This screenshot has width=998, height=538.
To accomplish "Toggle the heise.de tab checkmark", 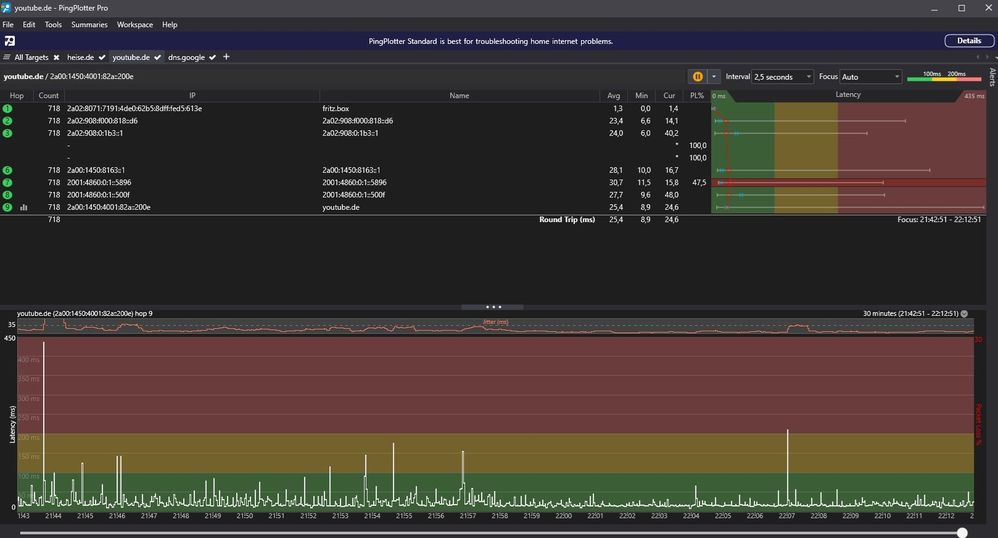I will 102,57.
